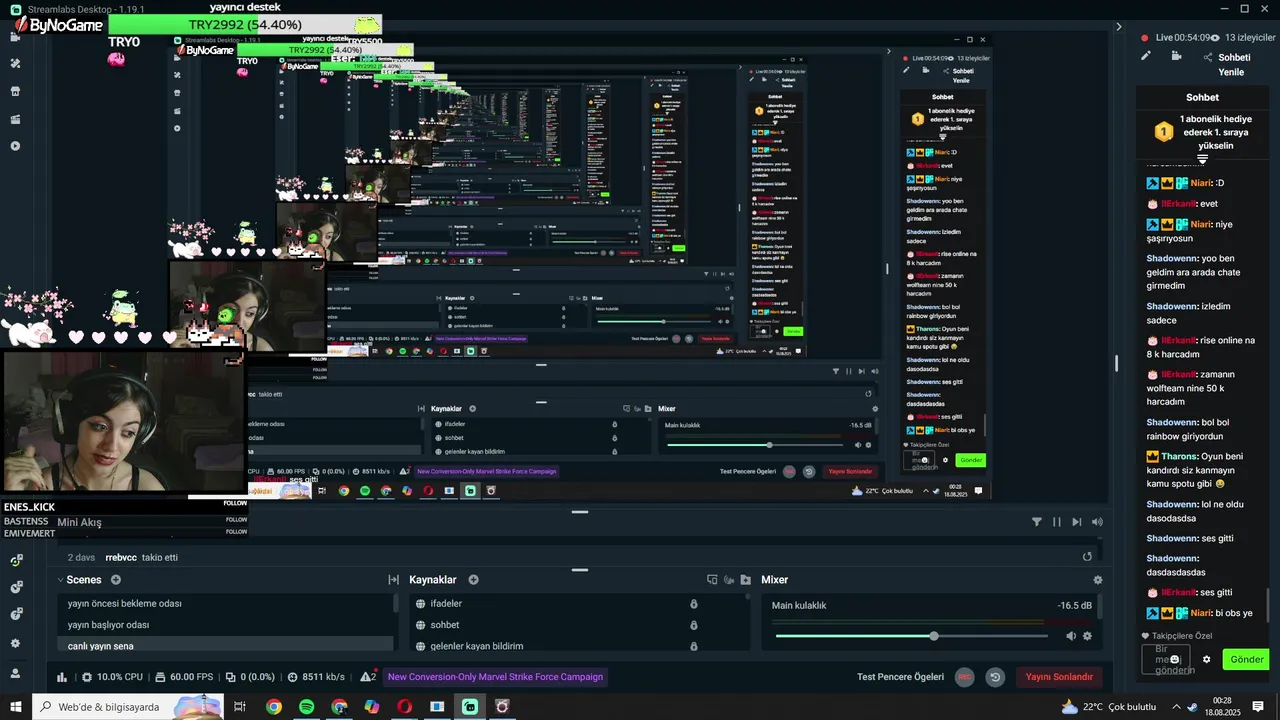This screenshot has width=1280, height=720.
Task: Open Marvel Strike Force Campaign link
Action: click(x=495, y=677)
